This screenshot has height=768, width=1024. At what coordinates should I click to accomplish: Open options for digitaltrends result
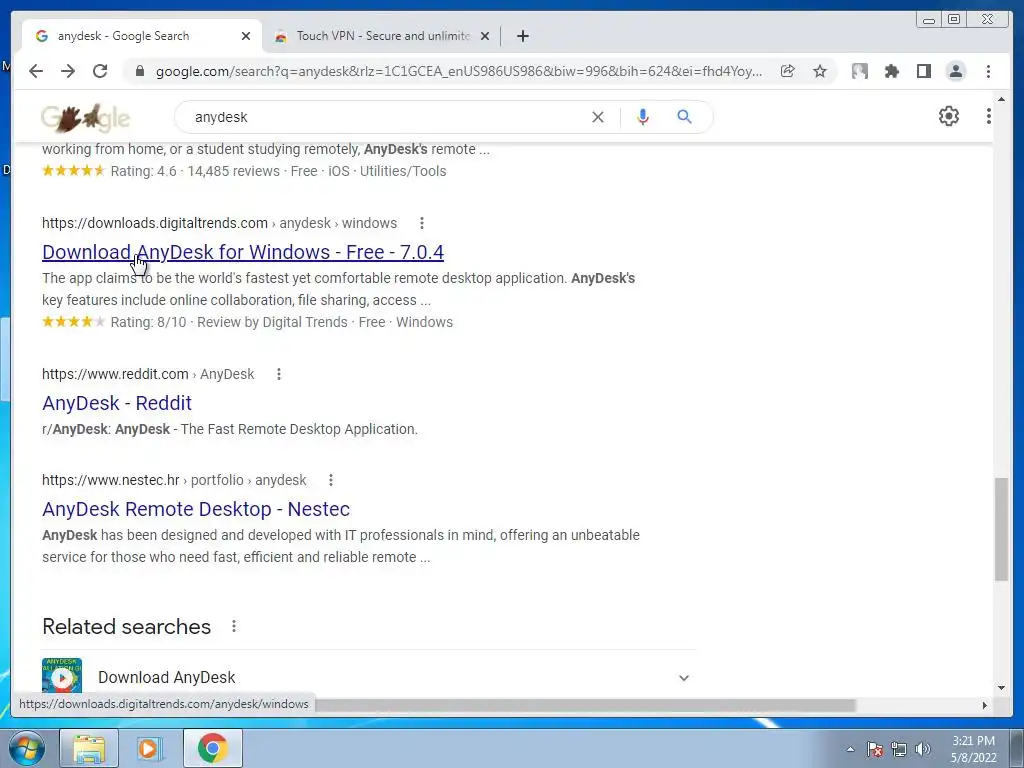(x=422, y=223)
